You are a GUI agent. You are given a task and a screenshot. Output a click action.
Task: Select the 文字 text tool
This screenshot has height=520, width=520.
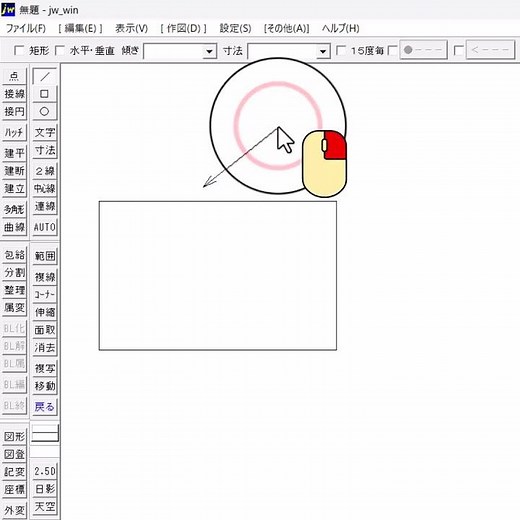pyautogui.click(x=45, y=133)
